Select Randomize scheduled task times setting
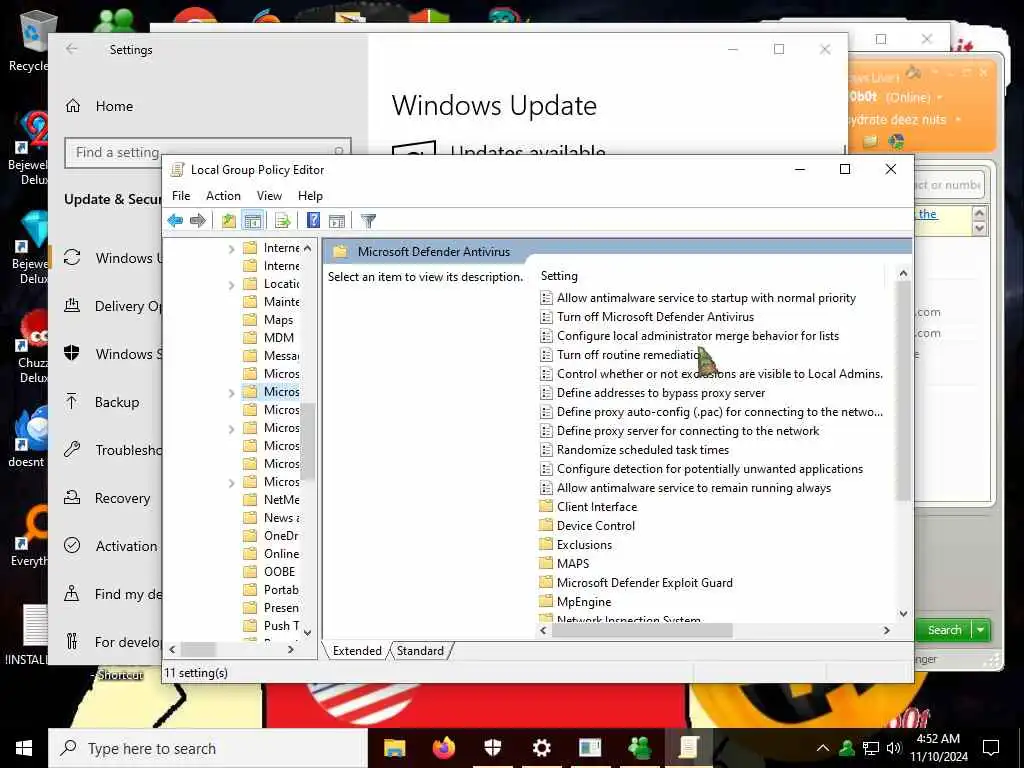 tap(643, 450)
